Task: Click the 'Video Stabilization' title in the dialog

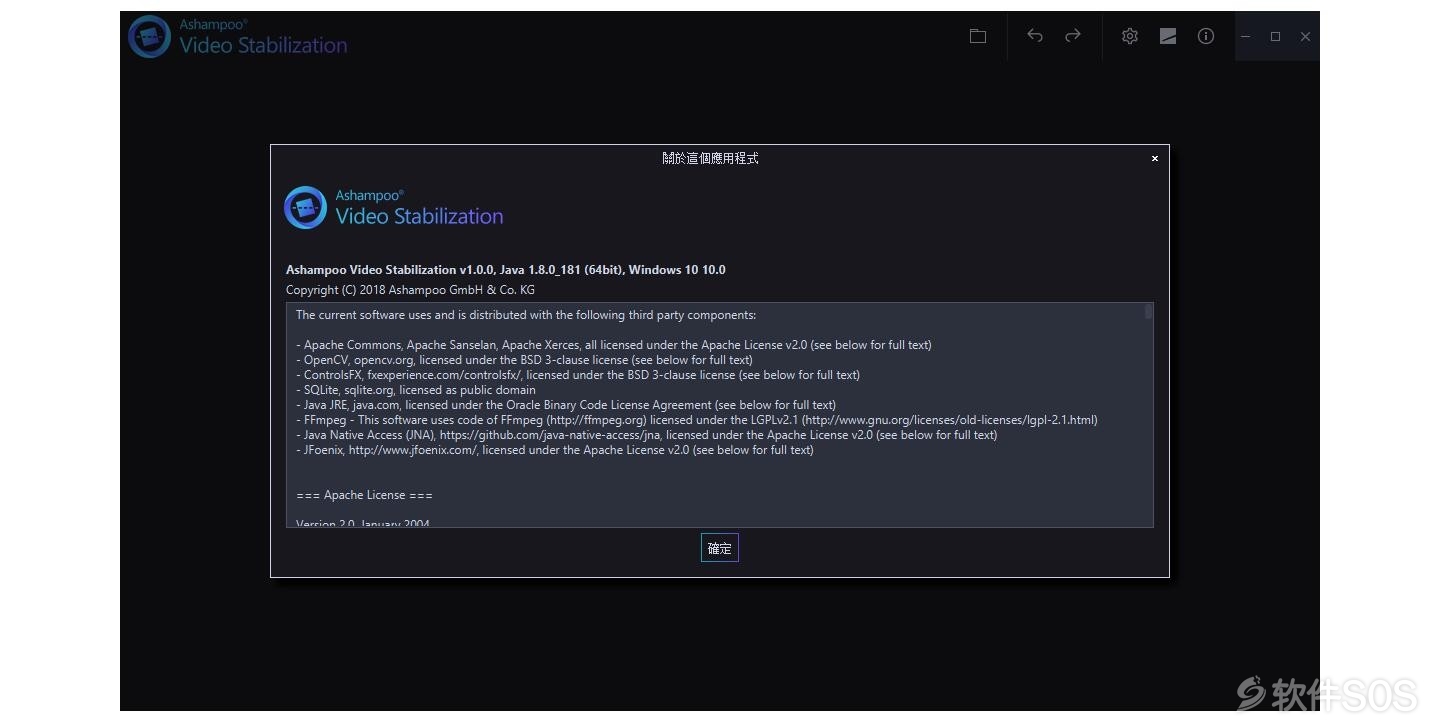Action: tap(419, 216)
